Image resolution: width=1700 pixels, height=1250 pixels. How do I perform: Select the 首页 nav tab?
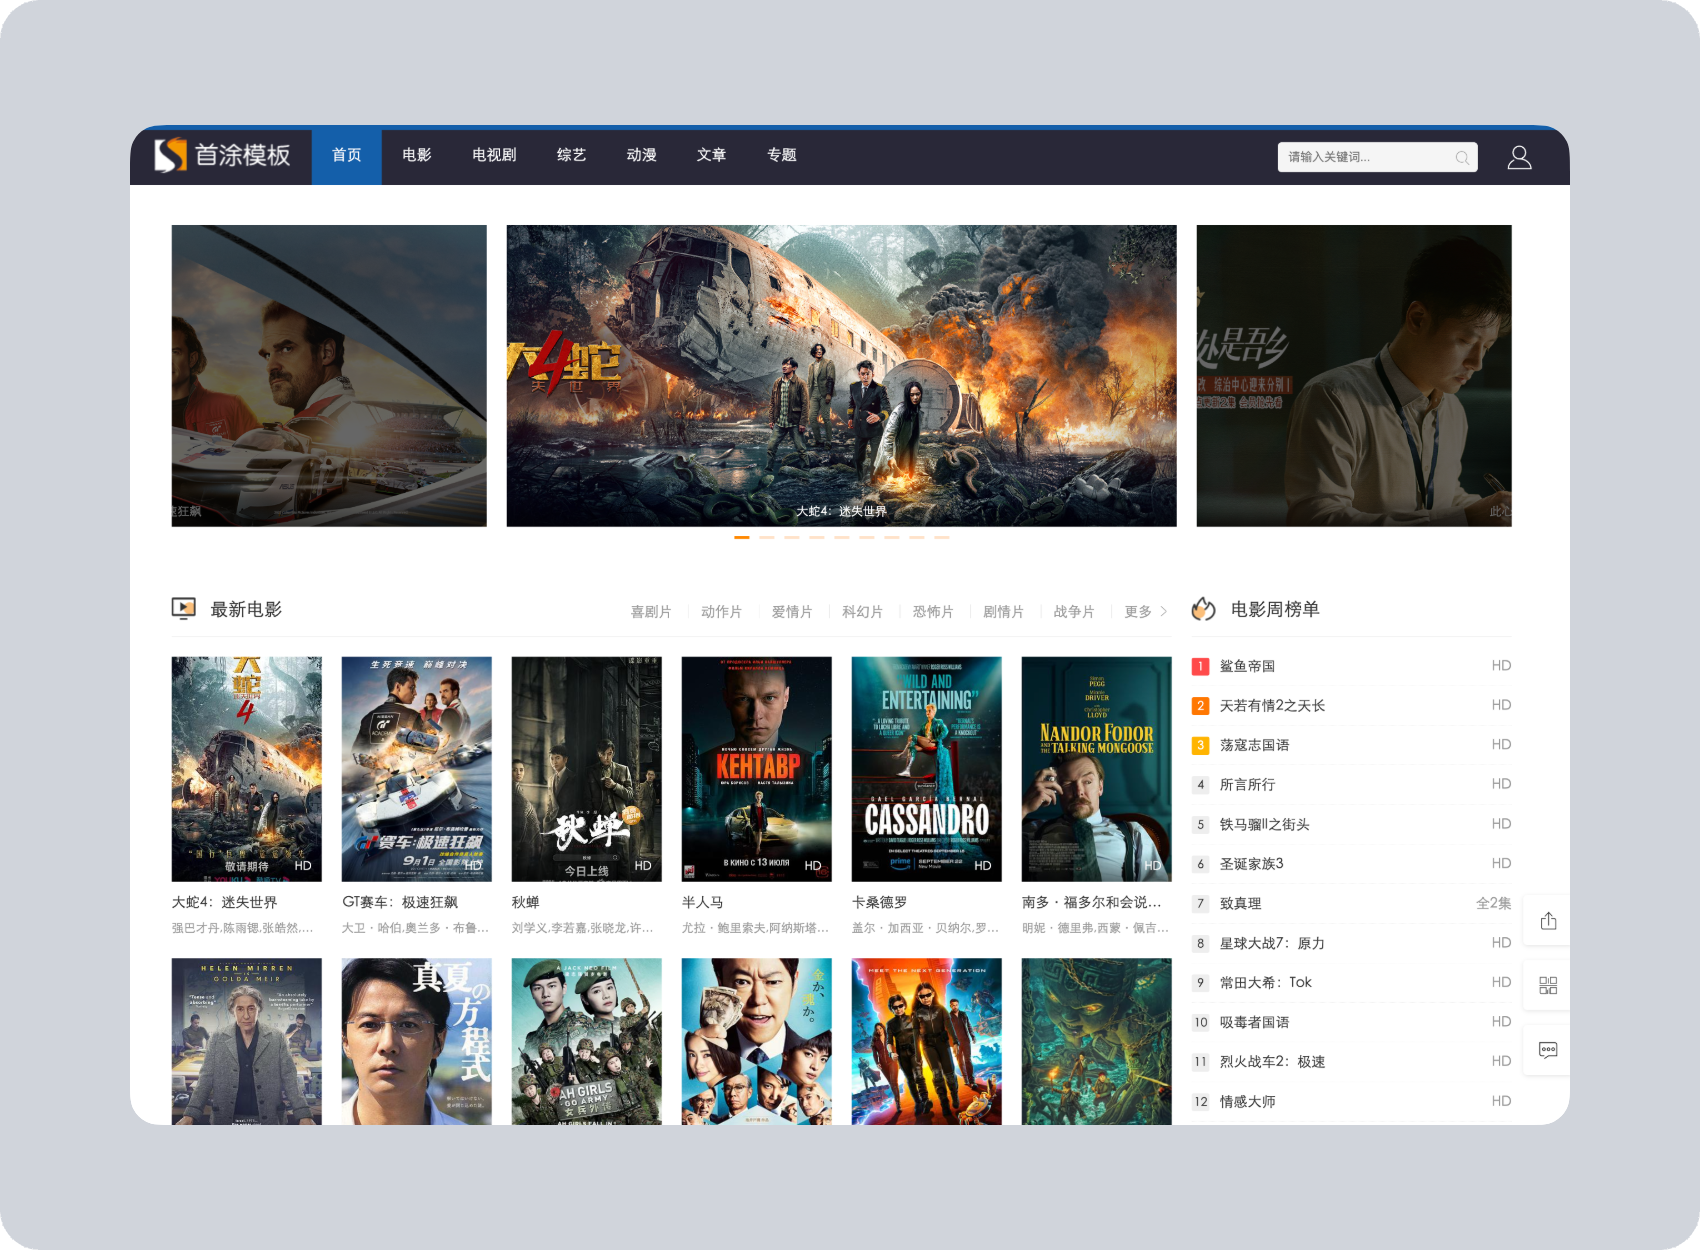(x=347, y=155)
